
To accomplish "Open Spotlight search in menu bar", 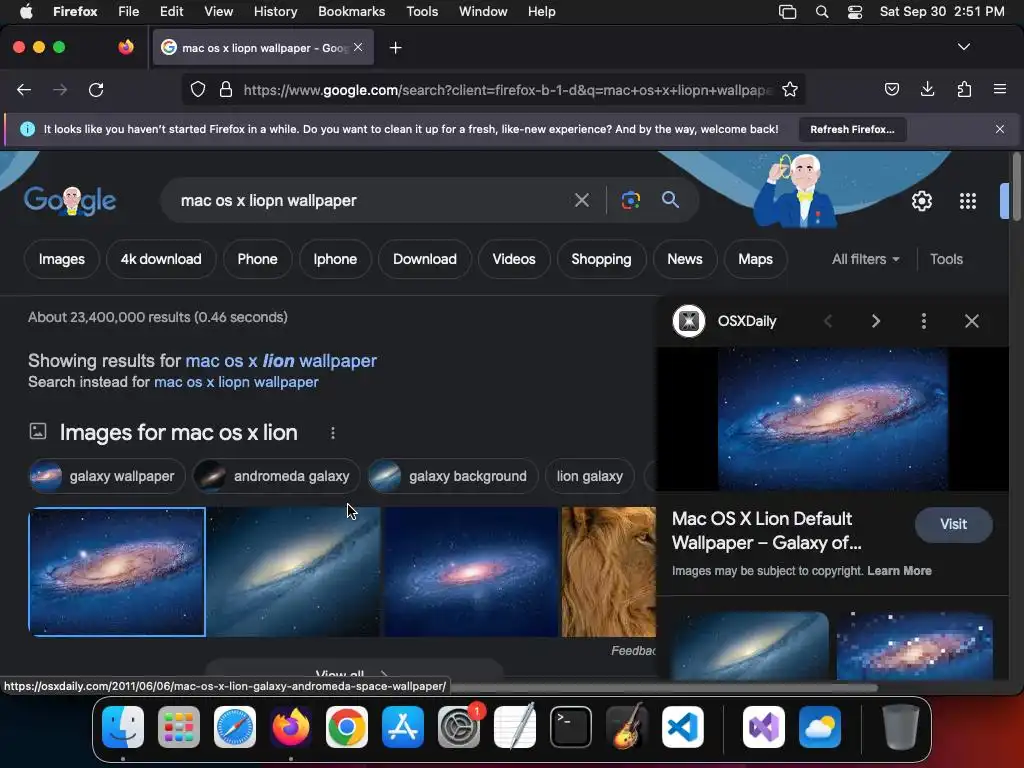I will coord(822,12).
